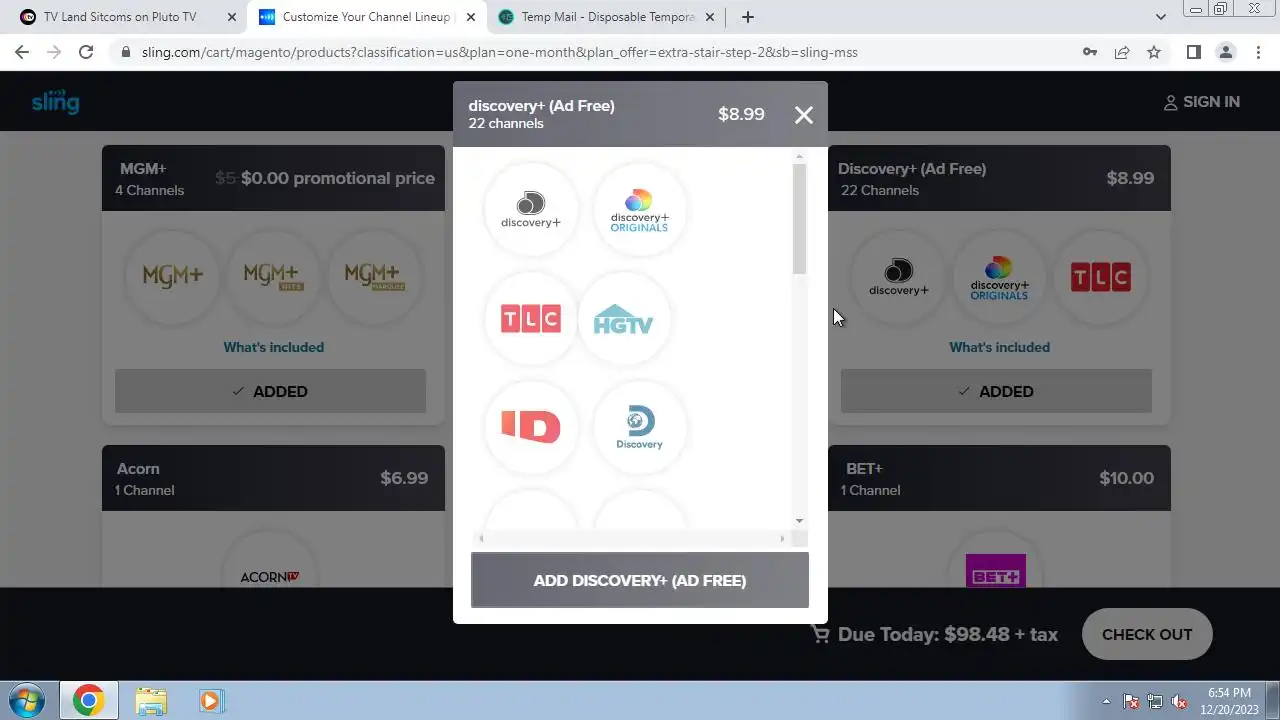The height and width of the screenshot is (720, 1280).
Task: Click the popup vertical scrollbar thumb
Action: tap(799, 218)
